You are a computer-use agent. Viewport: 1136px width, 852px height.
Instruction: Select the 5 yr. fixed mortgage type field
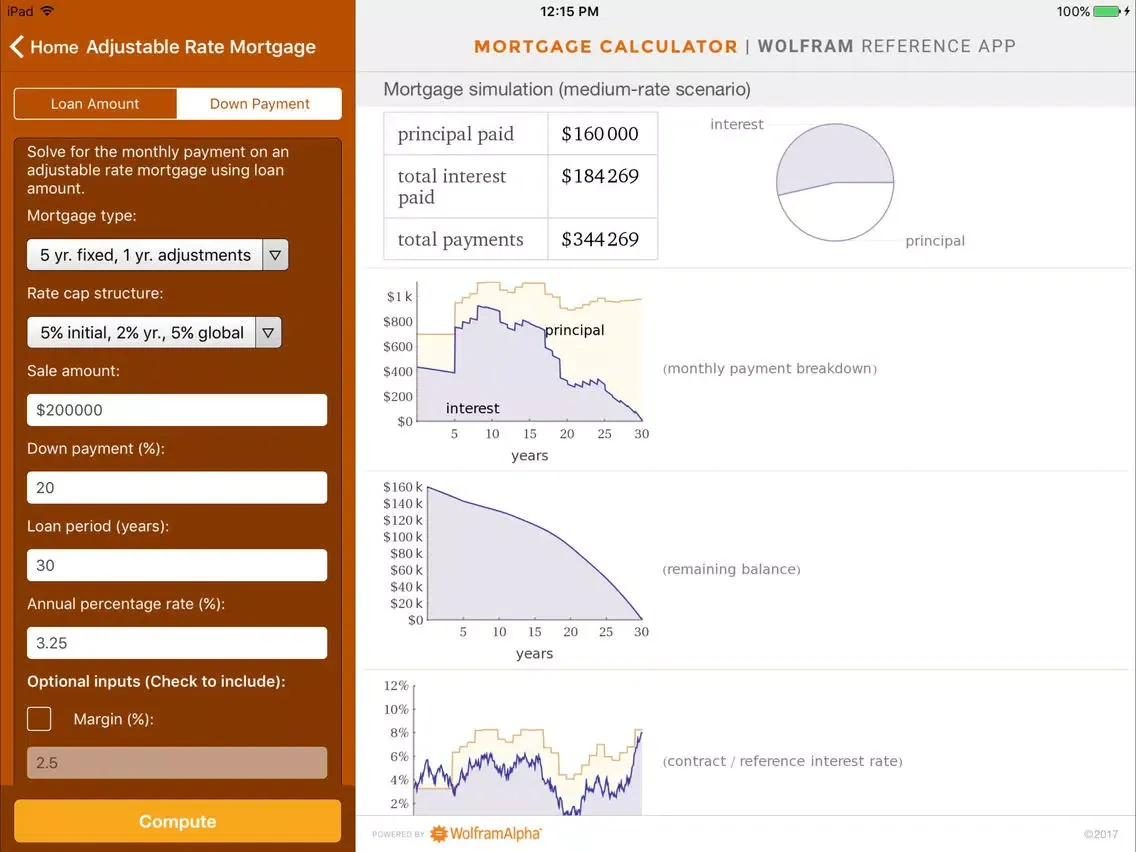tap(145, 255)
